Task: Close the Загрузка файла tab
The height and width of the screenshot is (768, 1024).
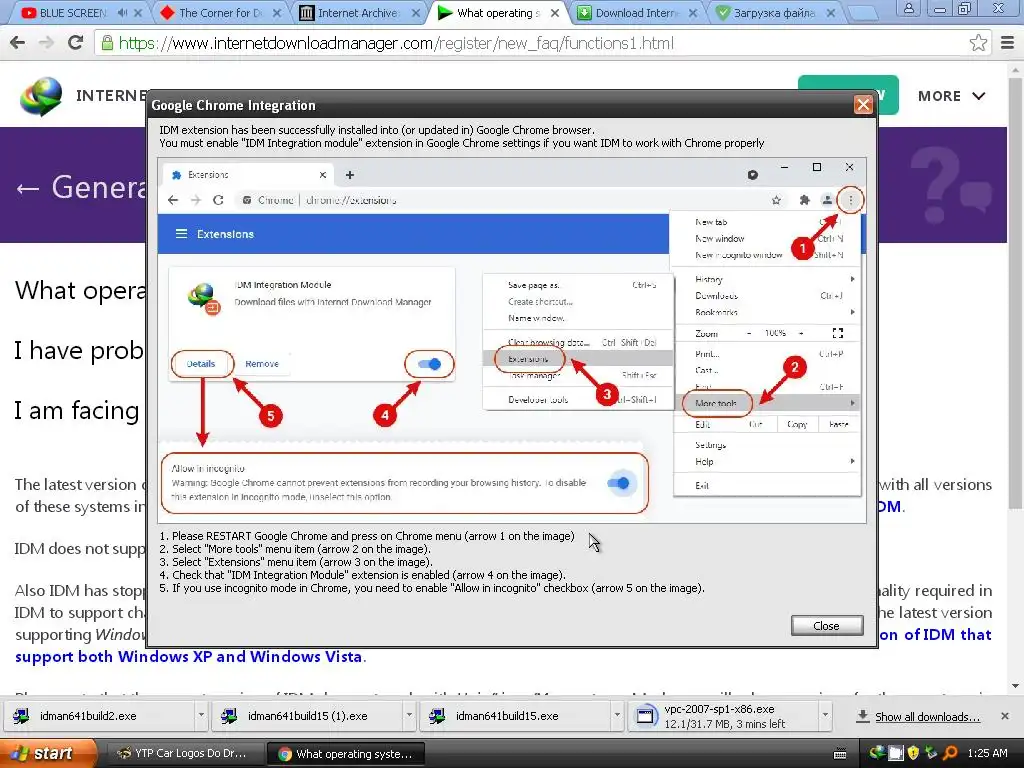Action: [831, 12]
